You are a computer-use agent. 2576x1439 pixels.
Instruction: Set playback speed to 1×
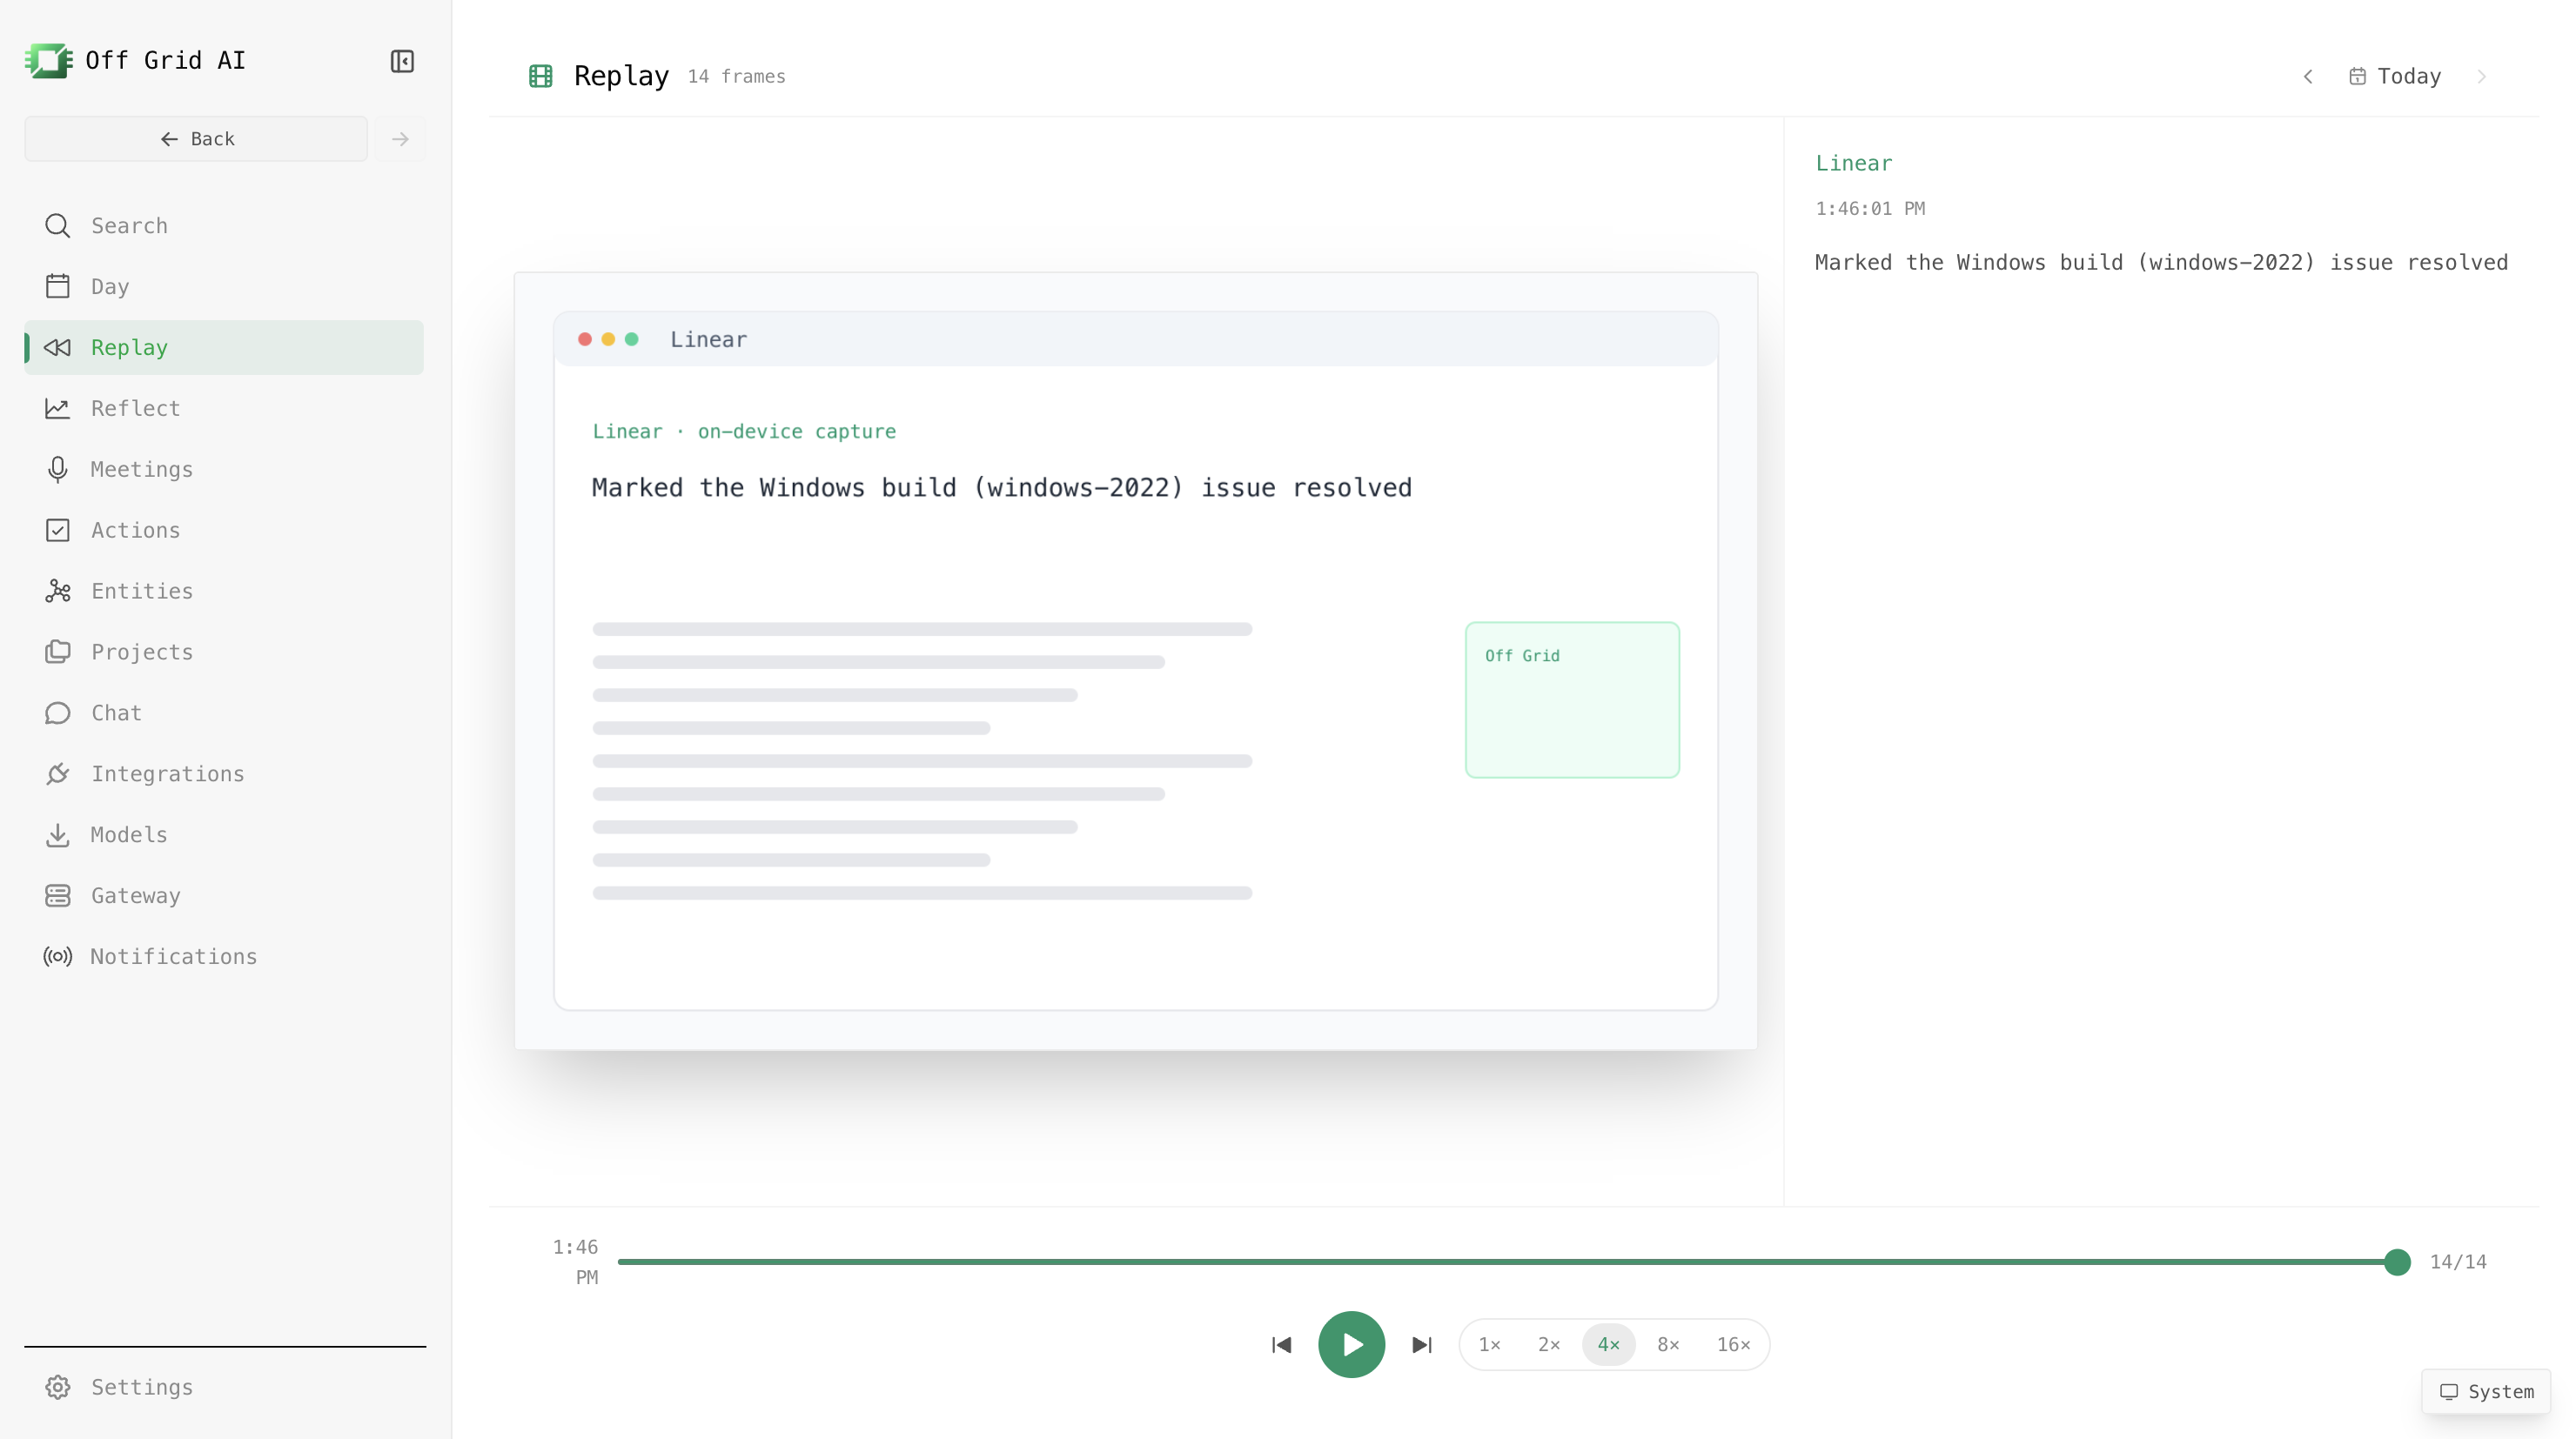pos(1490,1345)
